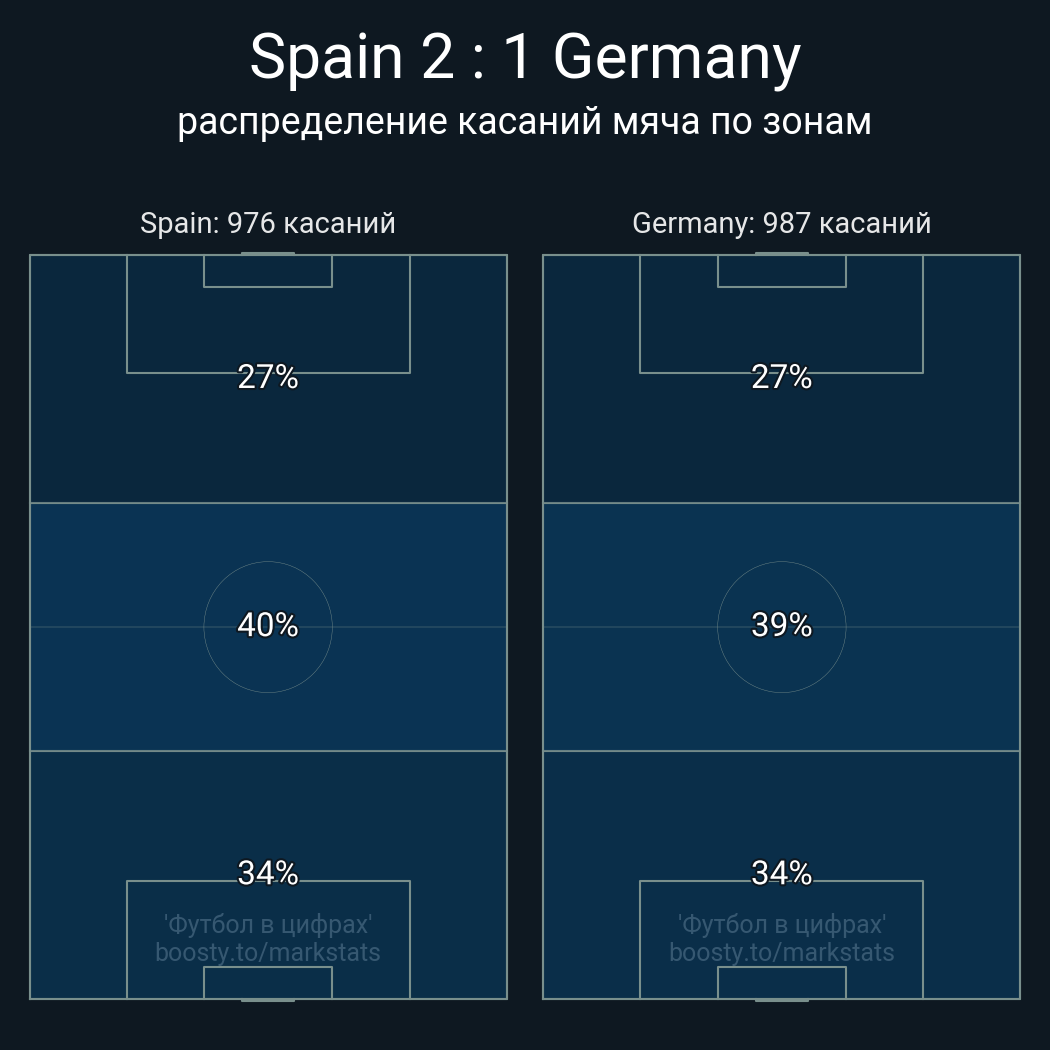The width and height of the screenshot is (1050, 1050).
Task: Click the center circle on Germany pitch
Action: click(x=781, y=627)
